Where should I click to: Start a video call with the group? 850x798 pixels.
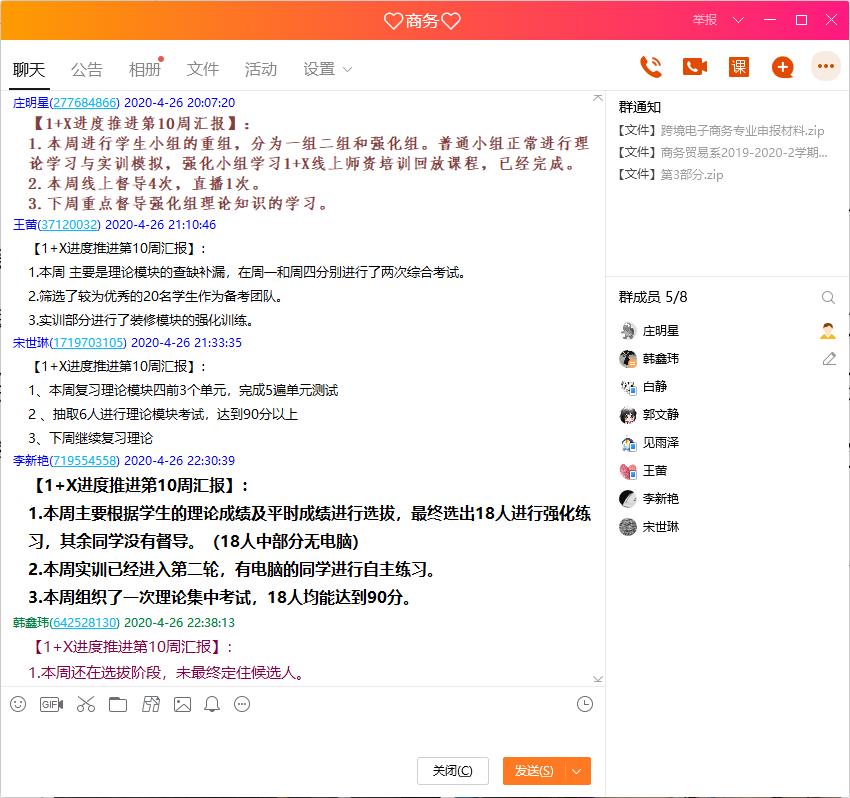coord(693,66)
